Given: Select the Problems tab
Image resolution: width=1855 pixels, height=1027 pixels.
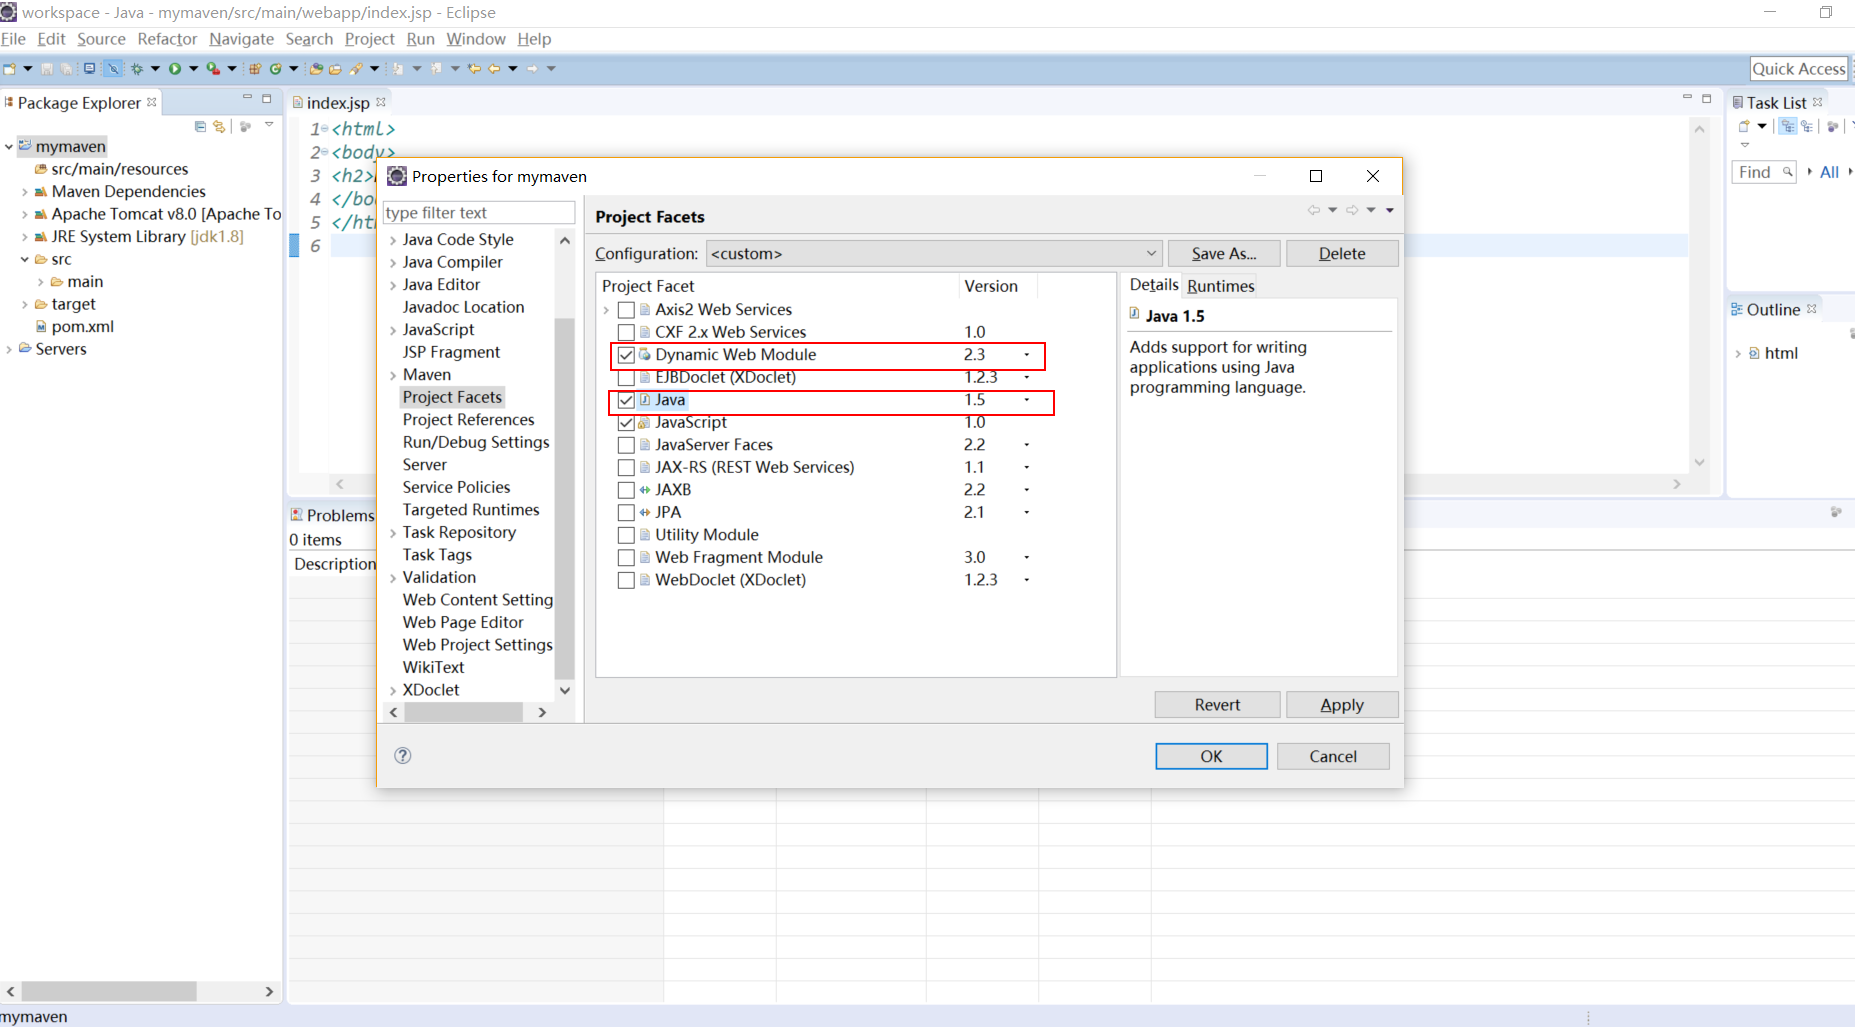Looking at the screenshot, I should [333, 515].
